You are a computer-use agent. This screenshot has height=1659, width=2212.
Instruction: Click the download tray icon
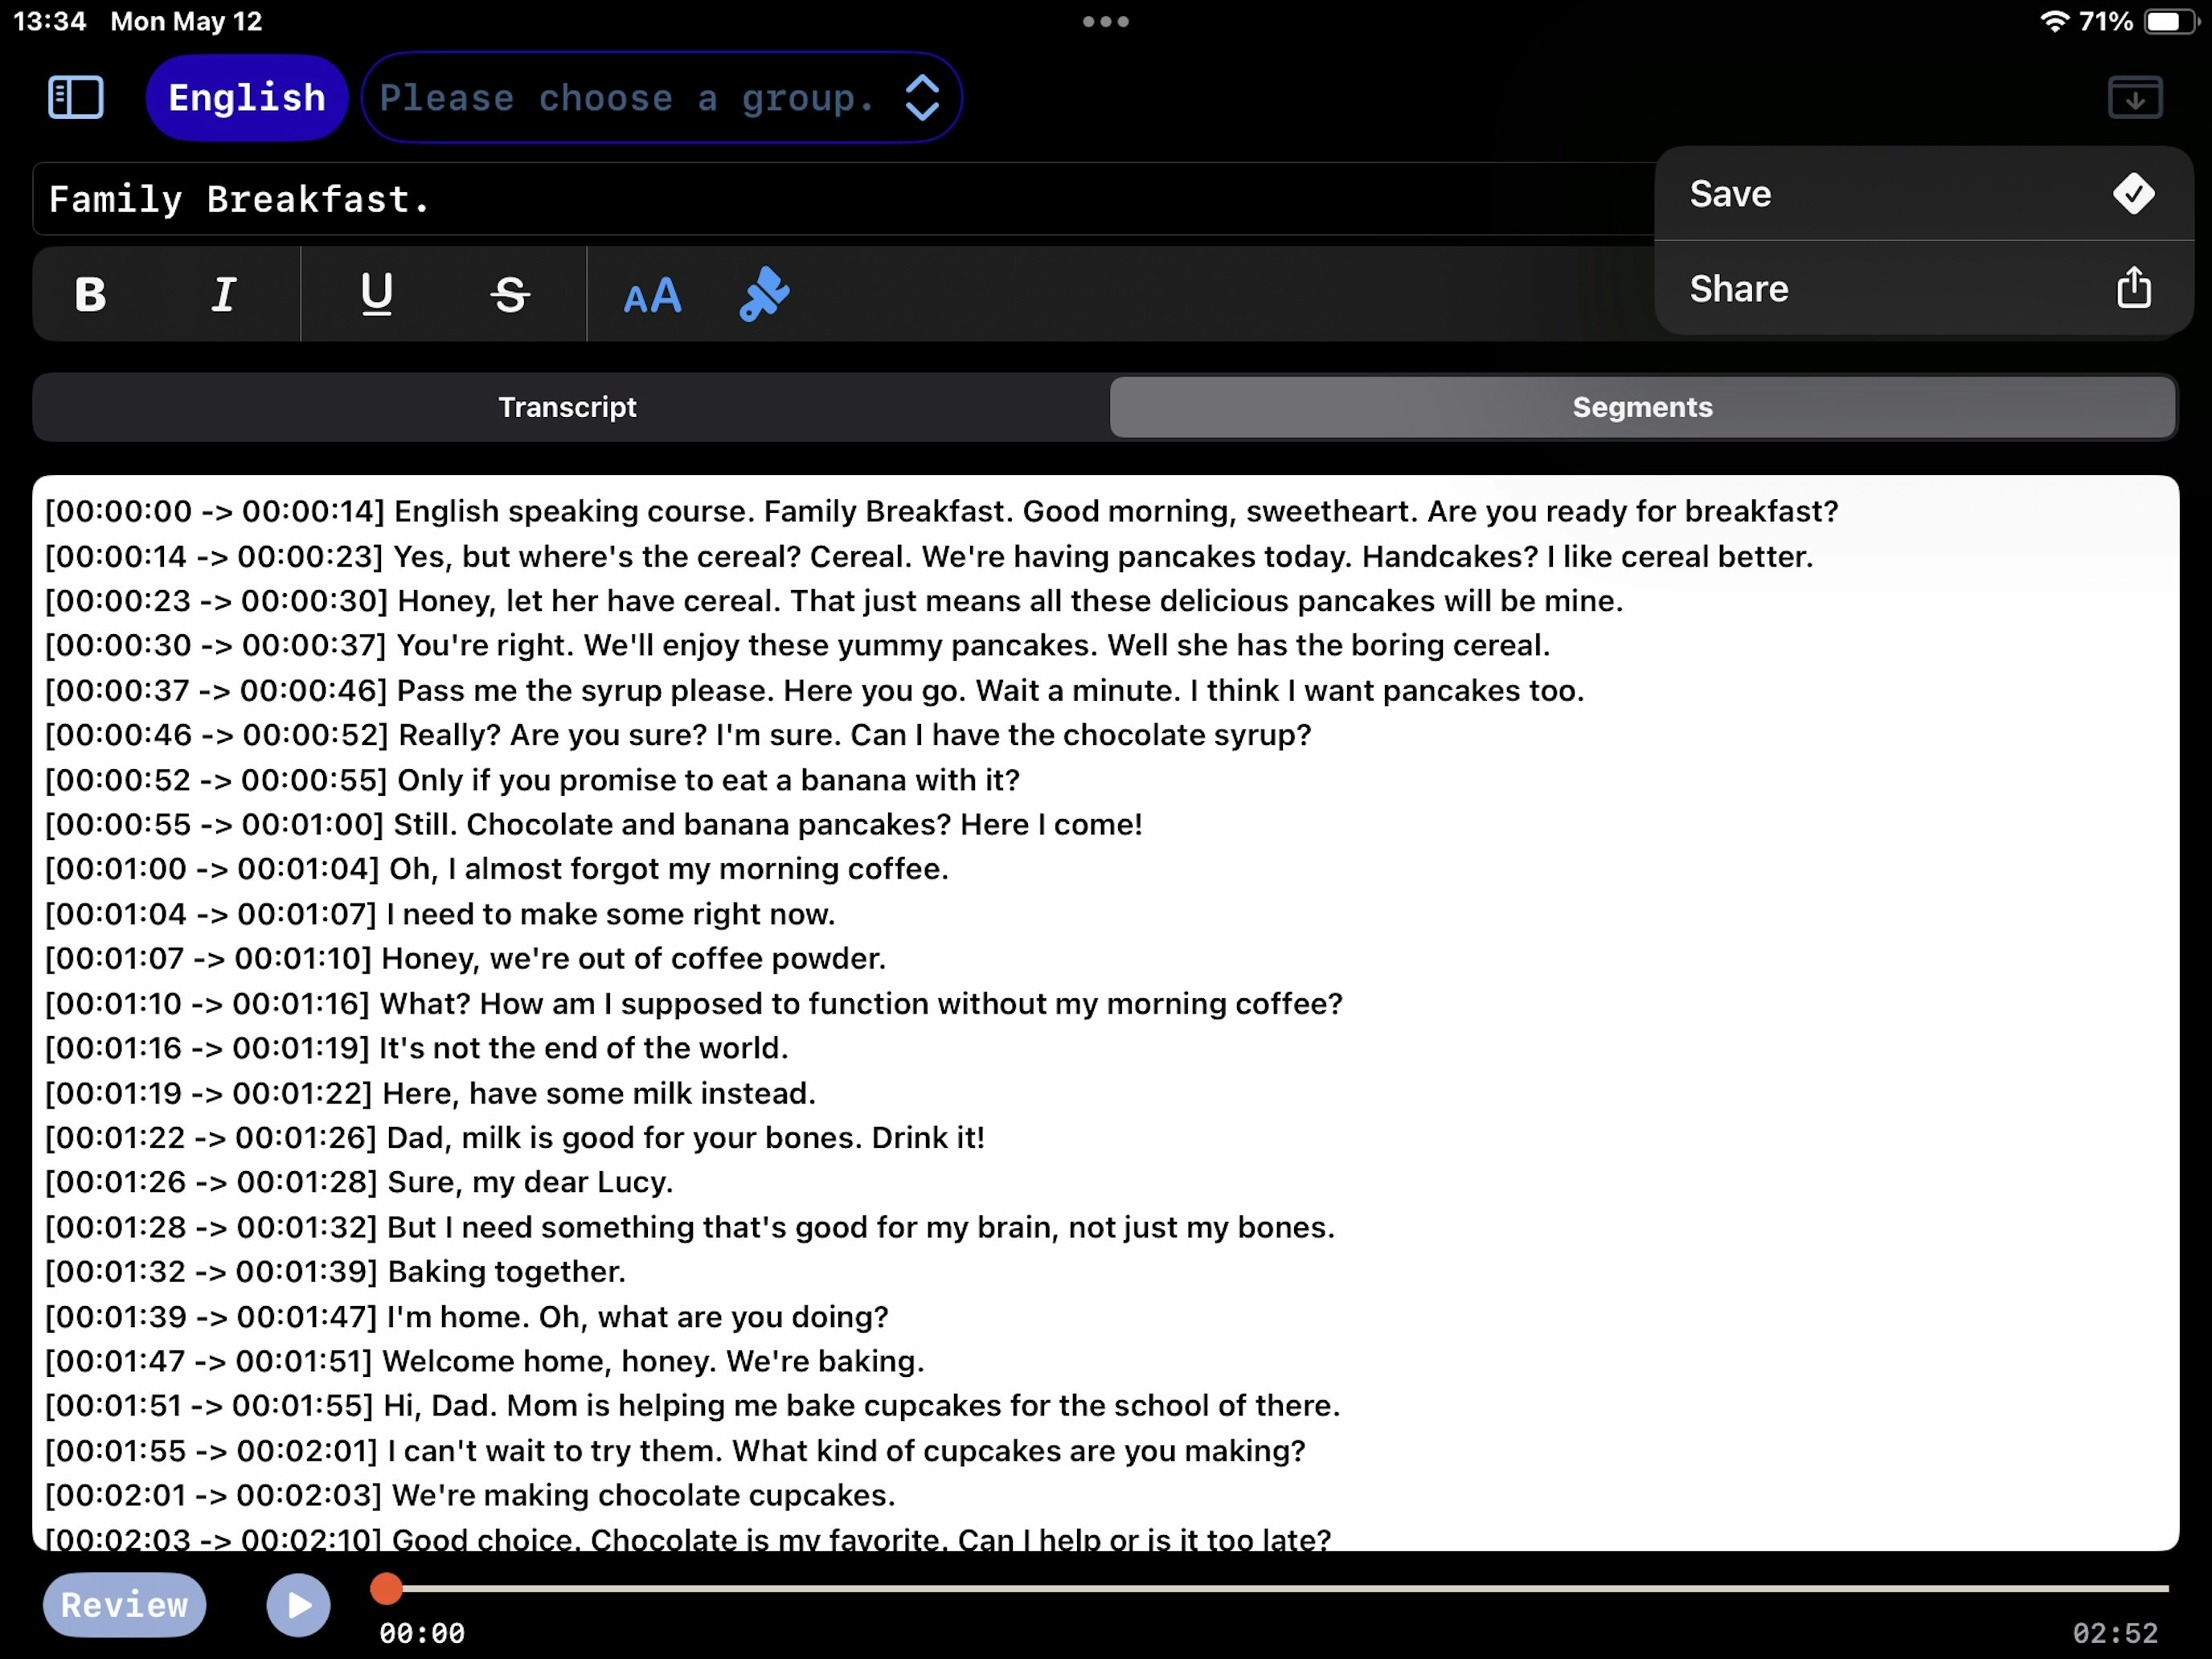[x=2134, y=98]
